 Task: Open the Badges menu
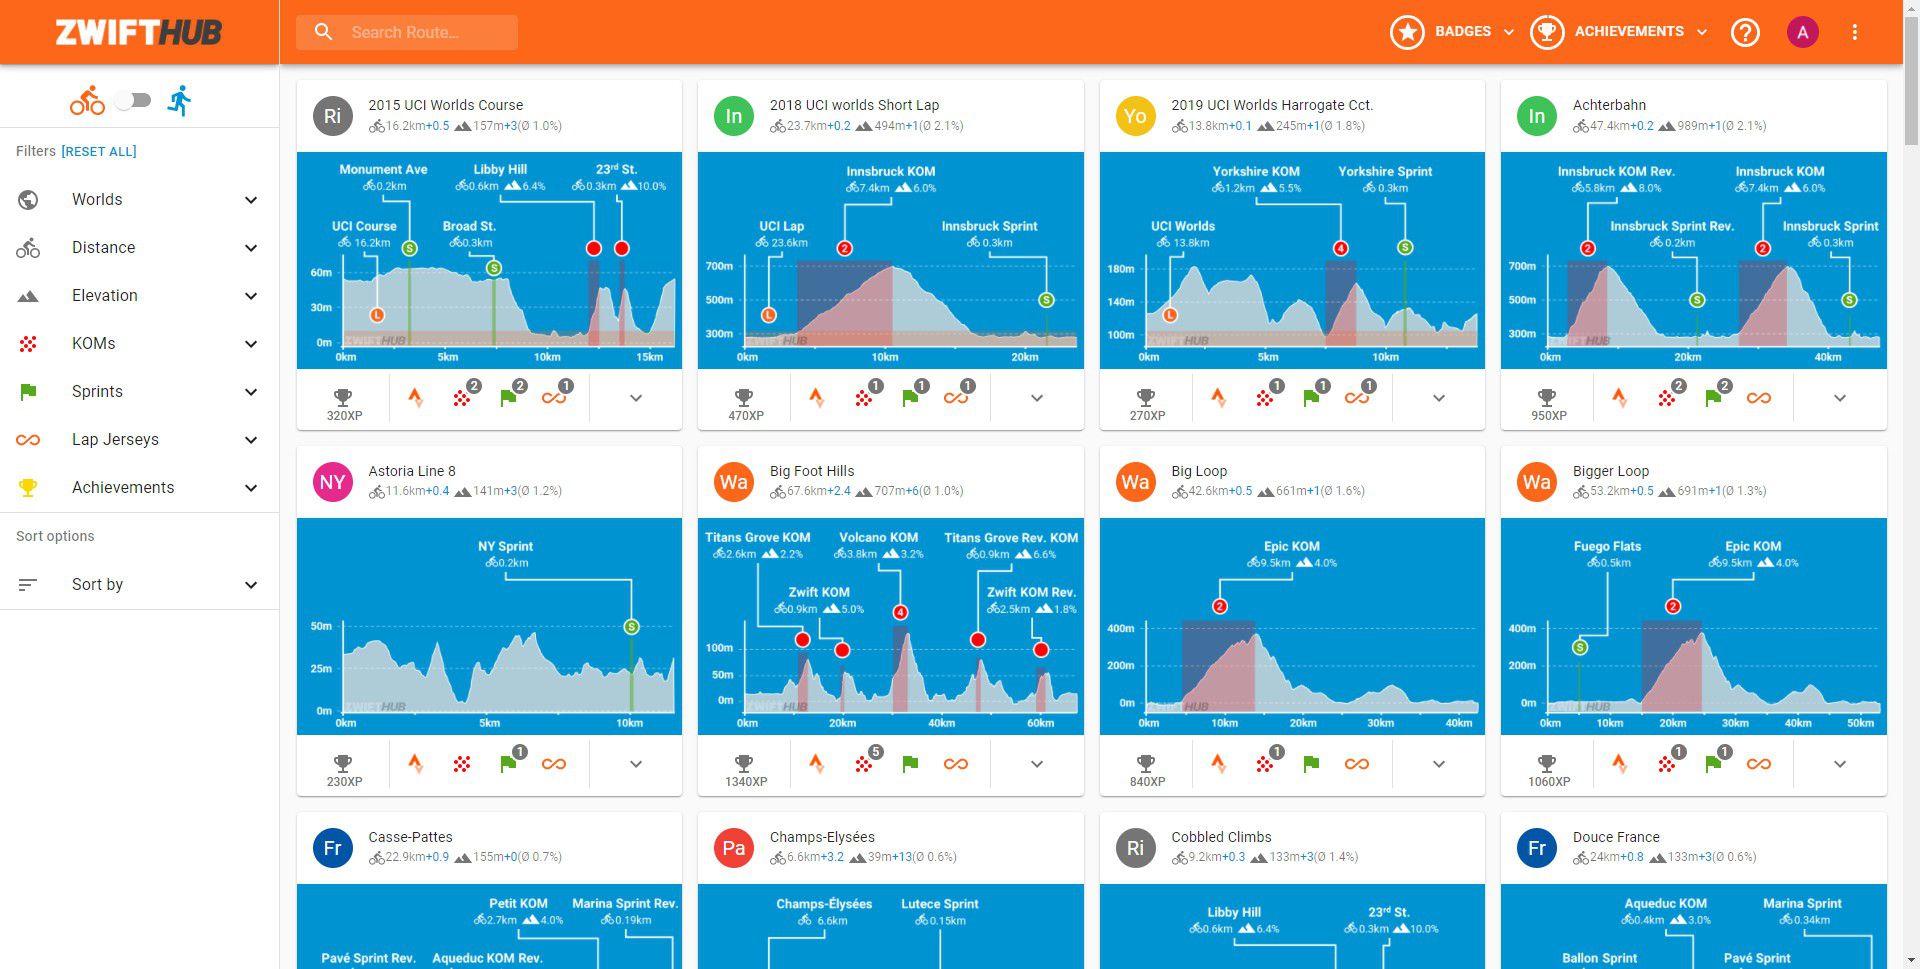click(x=1452, y=32)
